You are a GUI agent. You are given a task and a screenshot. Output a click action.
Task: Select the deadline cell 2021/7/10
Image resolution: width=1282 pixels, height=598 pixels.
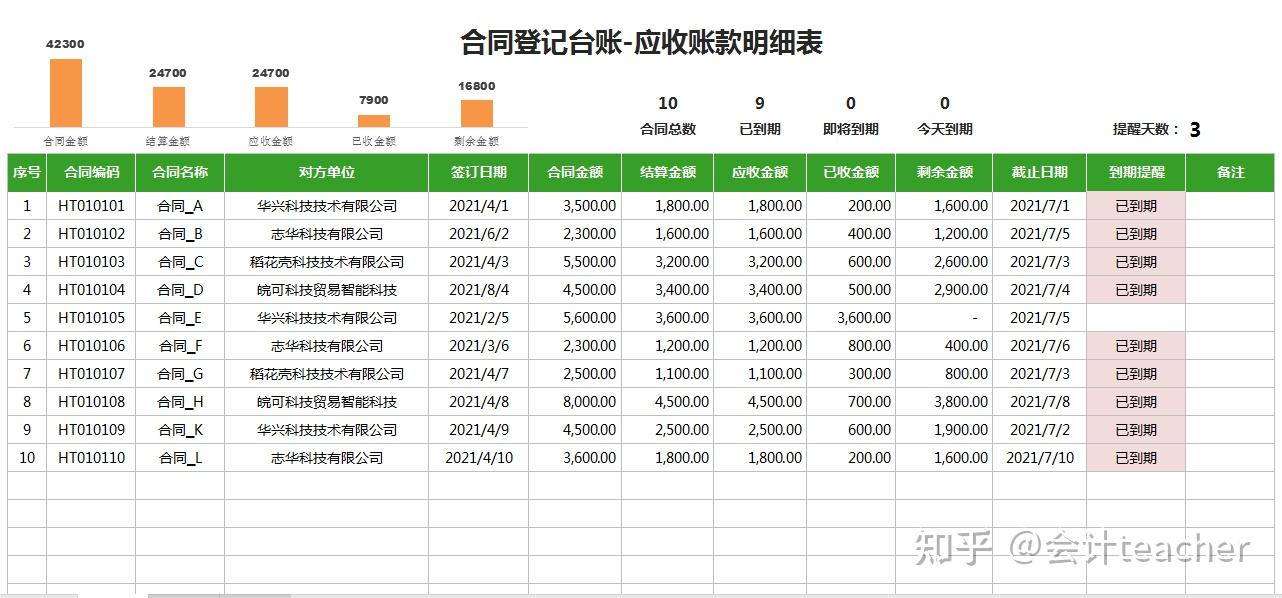click(x=1040, y=458)
